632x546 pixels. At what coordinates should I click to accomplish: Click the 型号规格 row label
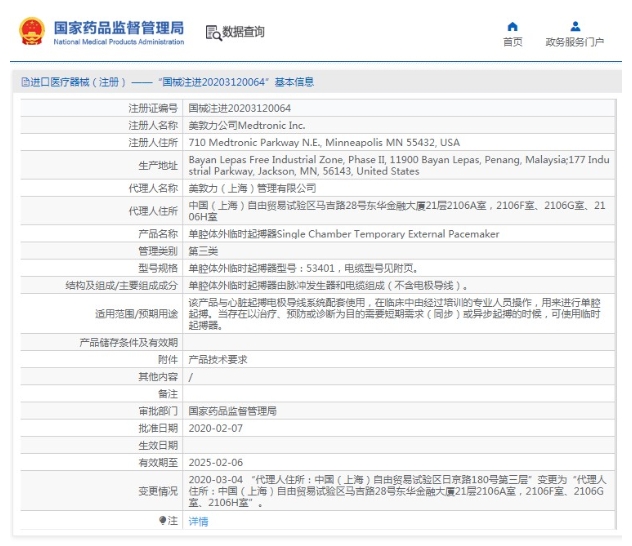[158, 268]
